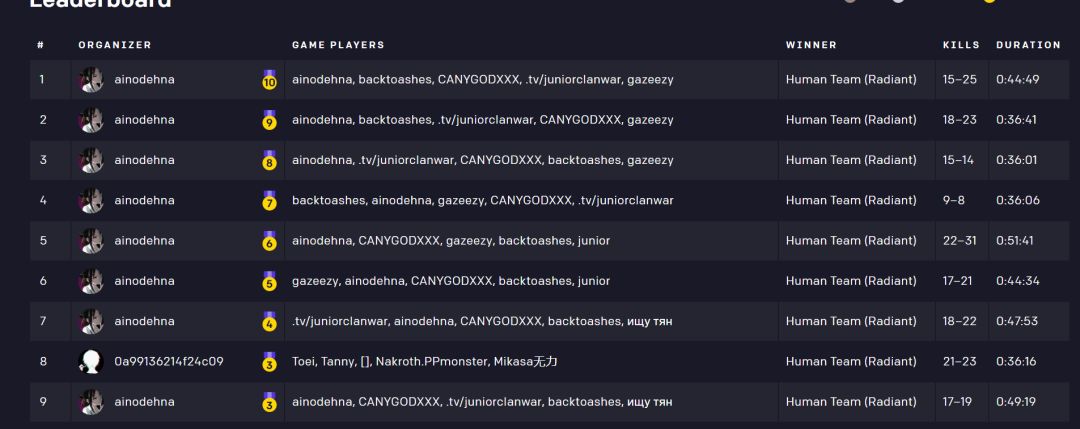Select row with duration 0:51:41
The width and height of the screenshot is (1080, 429).
(x=549, y=241)
